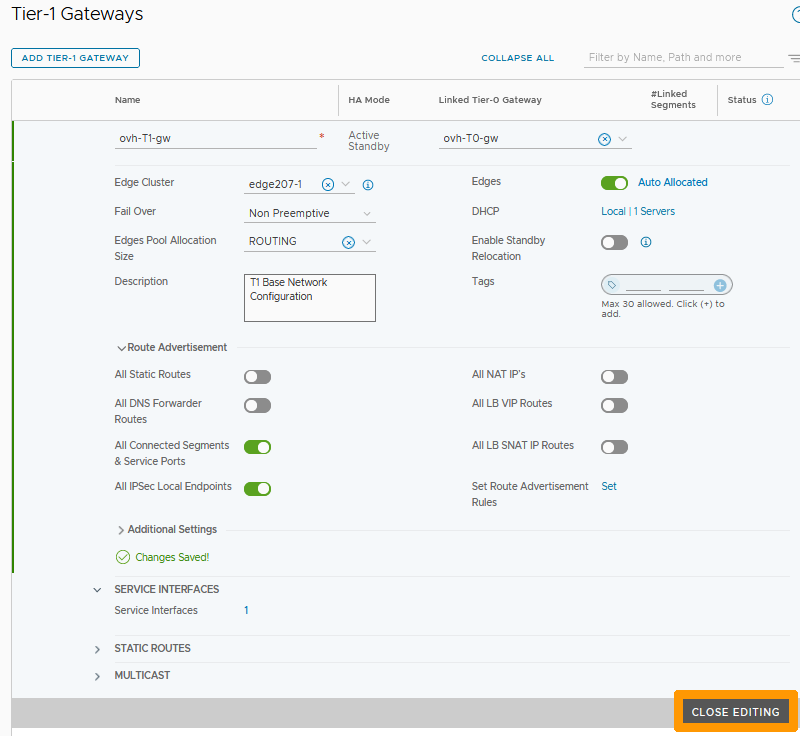The width and height of the screenshot is (800, 736).
Task: Collapse the SERVICE INTERFACES section
Action: click(97, 589)
